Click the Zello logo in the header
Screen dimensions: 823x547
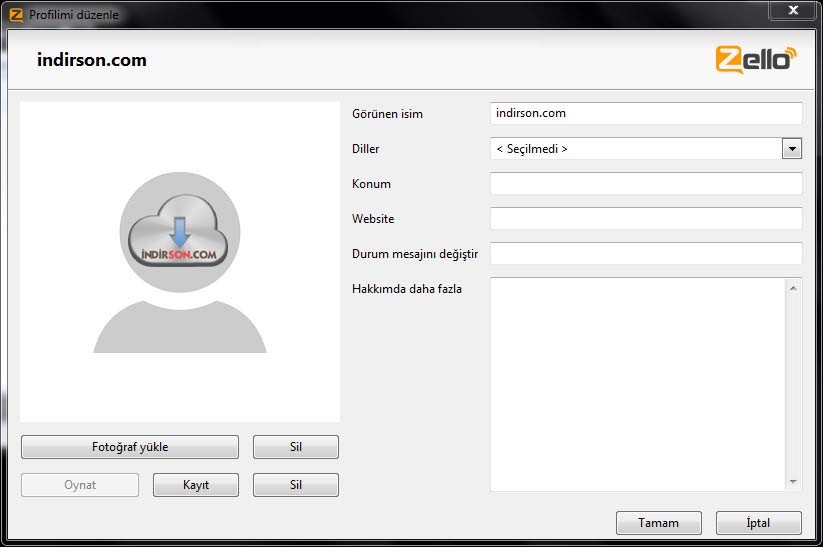(756, 59)
